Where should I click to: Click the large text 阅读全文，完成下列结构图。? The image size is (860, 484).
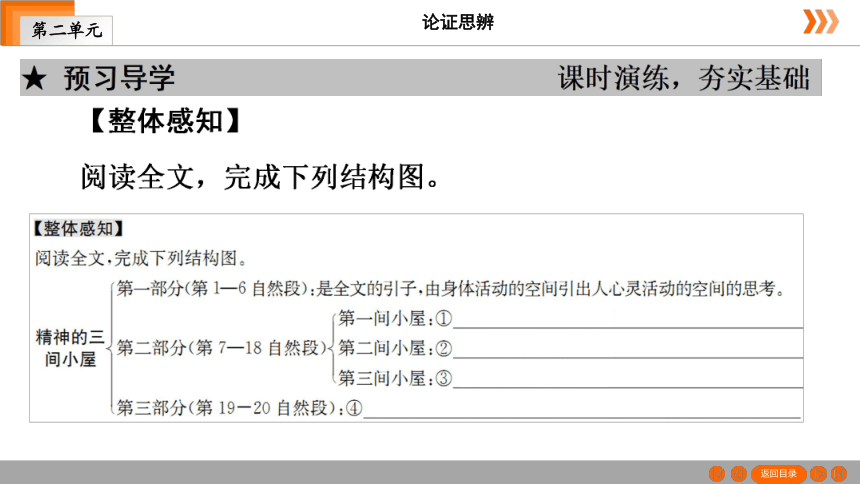pyautogui.click(x=261, y=177)
